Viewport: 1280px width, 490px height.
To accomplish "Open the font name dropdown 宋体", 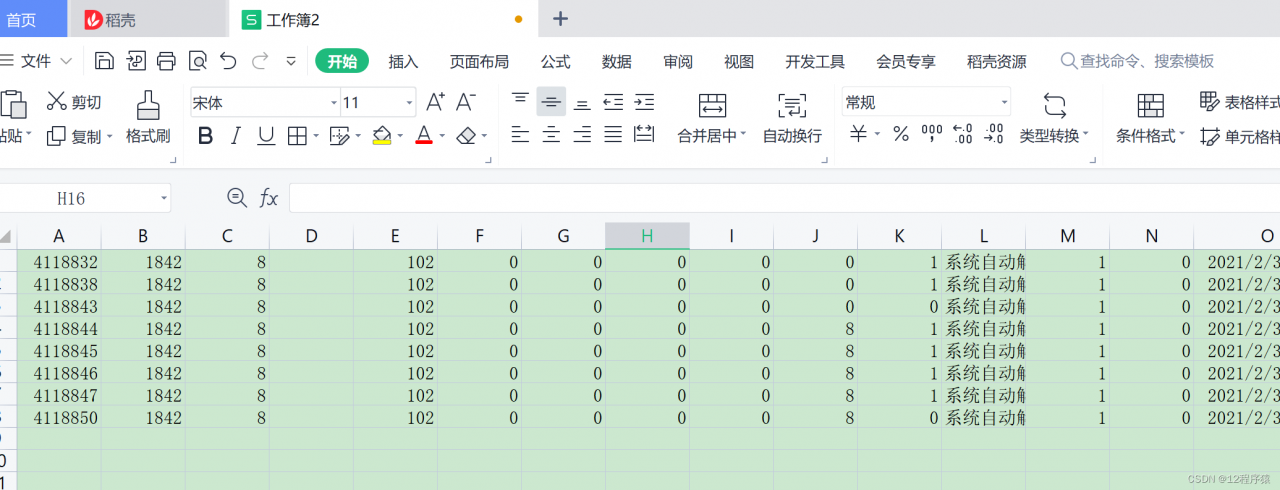I will click(x=334, y=102).
